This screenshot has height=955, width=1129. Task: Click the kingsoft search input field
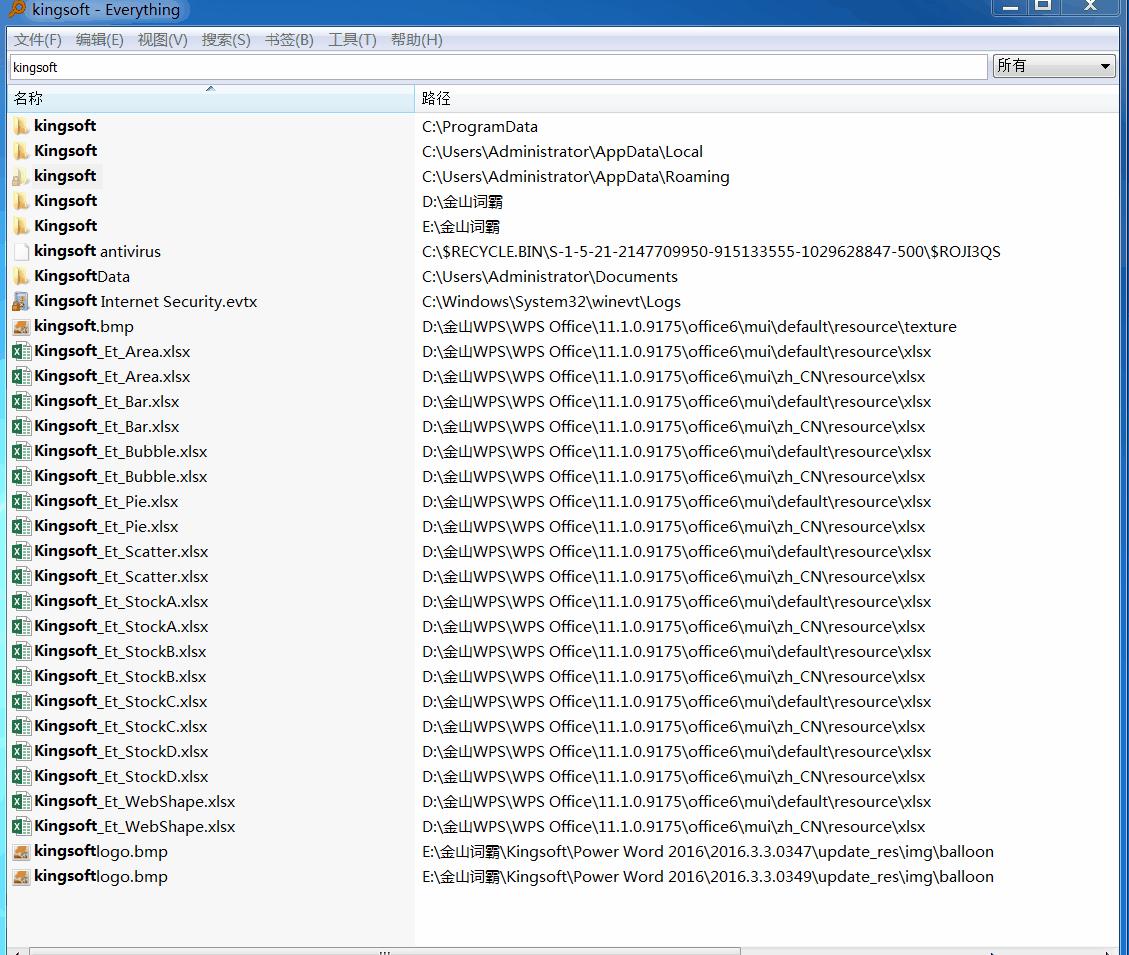[498, 67]
